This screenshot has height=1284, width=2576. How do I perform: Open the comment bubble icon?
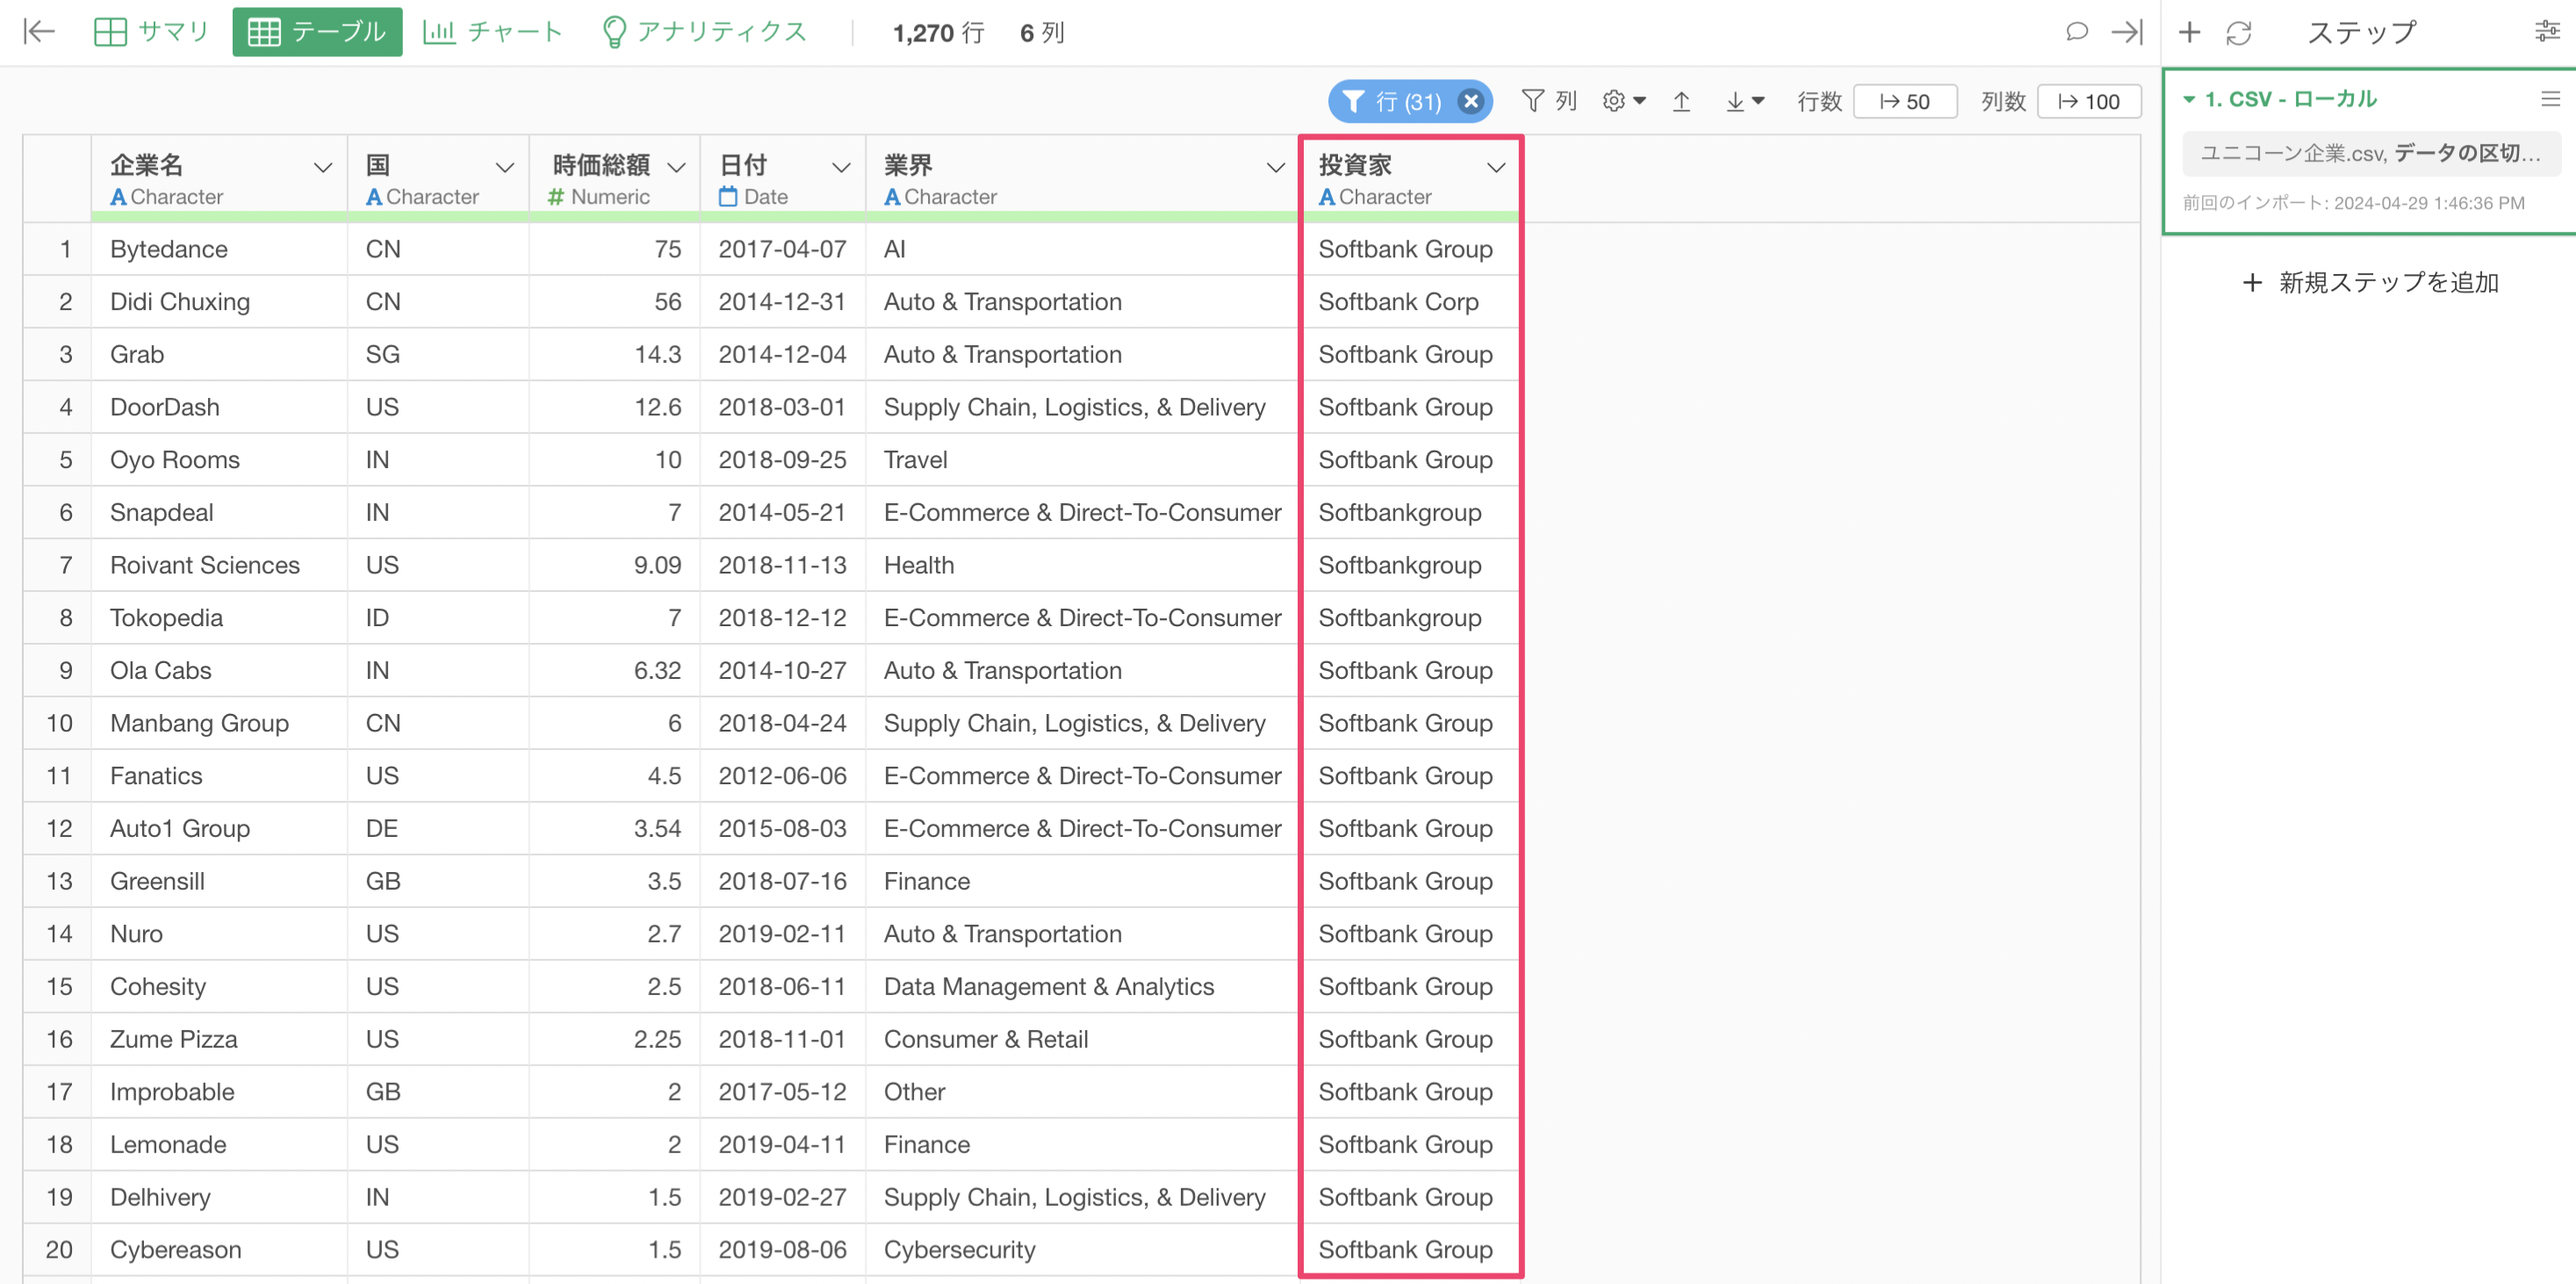click(2076, 32)
